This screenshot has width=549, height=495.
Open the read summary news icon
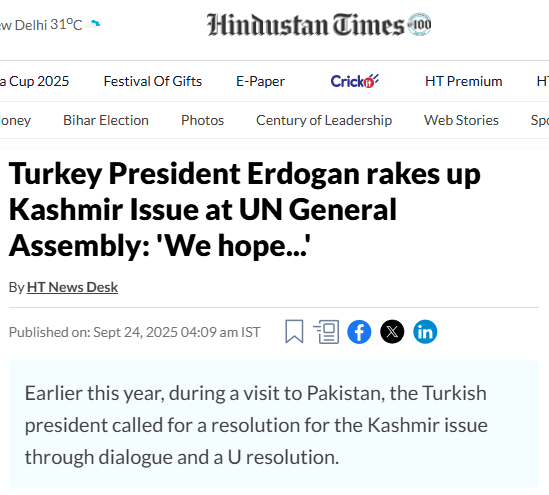(326, 332)
